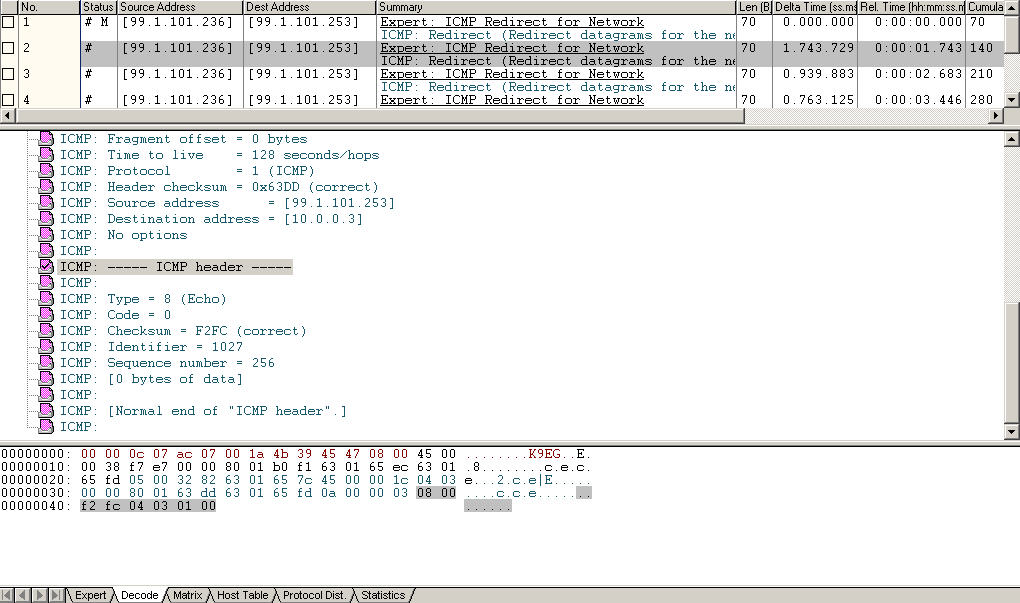This screenshot has width=1020, height=603.
Task: Click the first-packet navigation arrow at bottom left
Action: [x=6, y=595]
